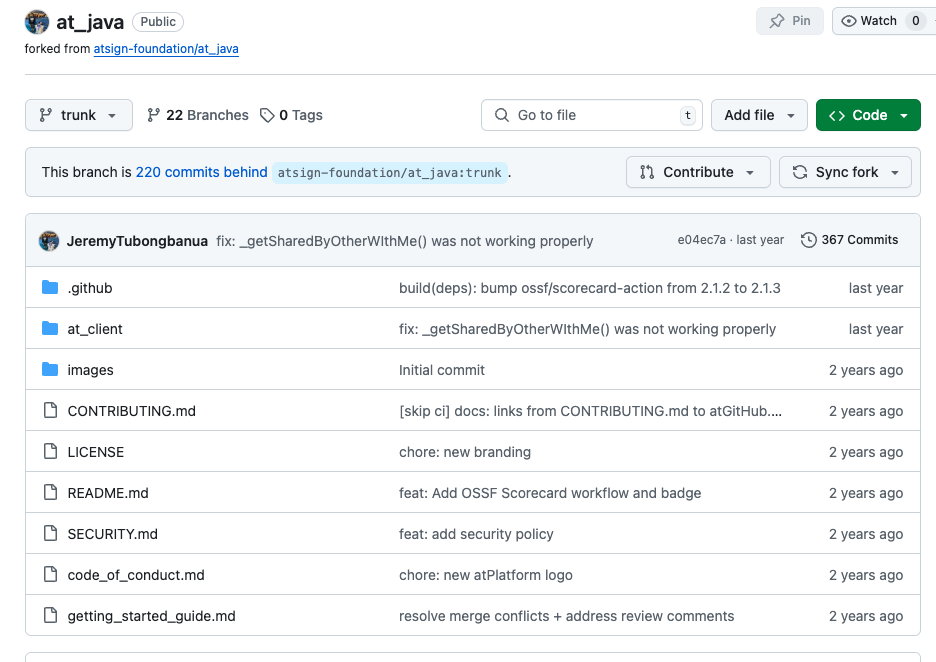Image resolution: width=936 pixels, height=662 pixels.
Task: Open the atsign-foundation/at_java upstream link
Action: click(x=166, y=49)
